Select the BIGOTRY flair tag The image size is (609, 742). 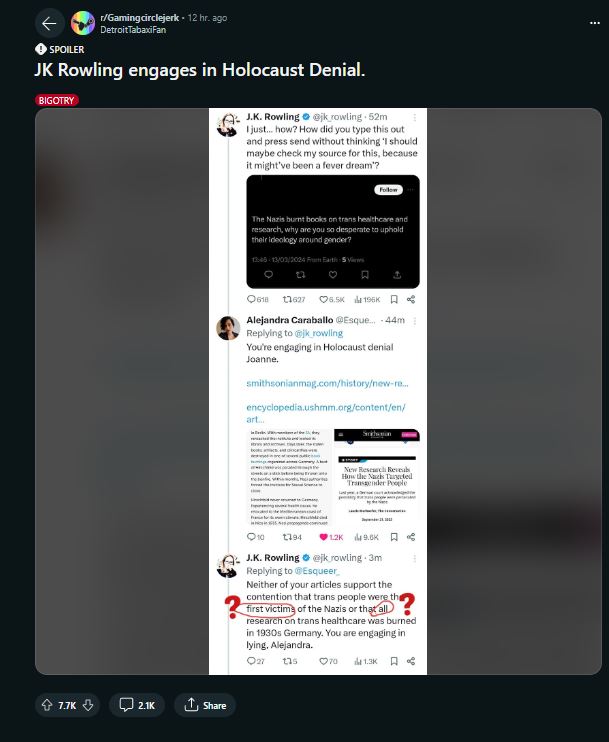(x=56, y=100)
